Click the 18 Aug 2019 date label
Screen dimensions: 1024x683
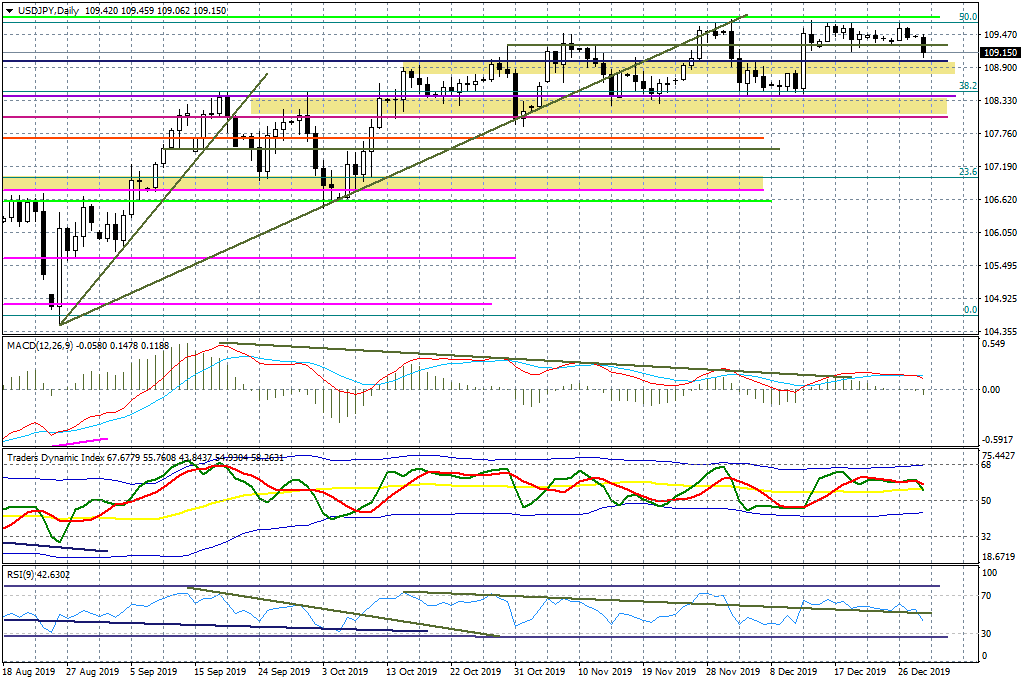coord(30,672)
